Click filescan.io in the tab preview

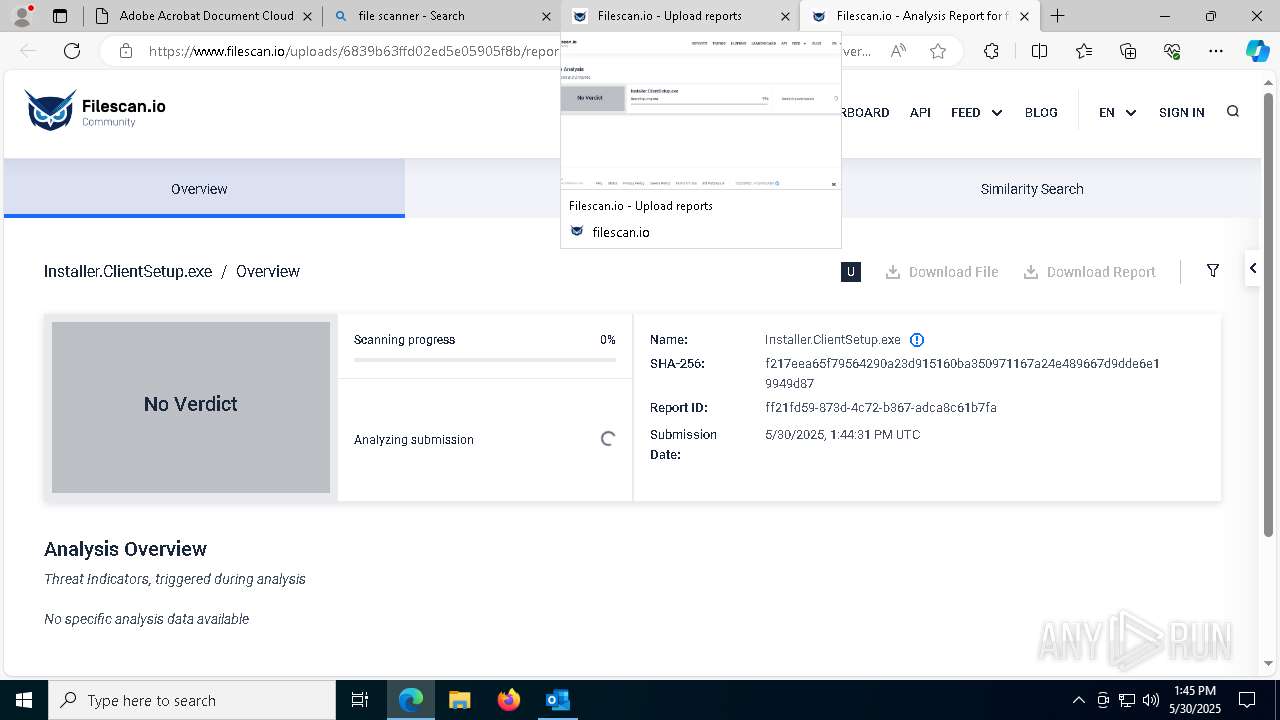tap(620, 232)
